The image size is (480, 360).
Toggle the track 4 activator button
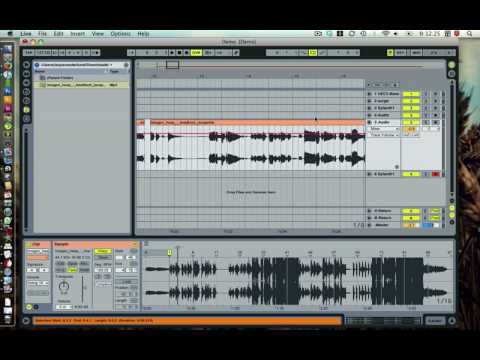[411, 115]
